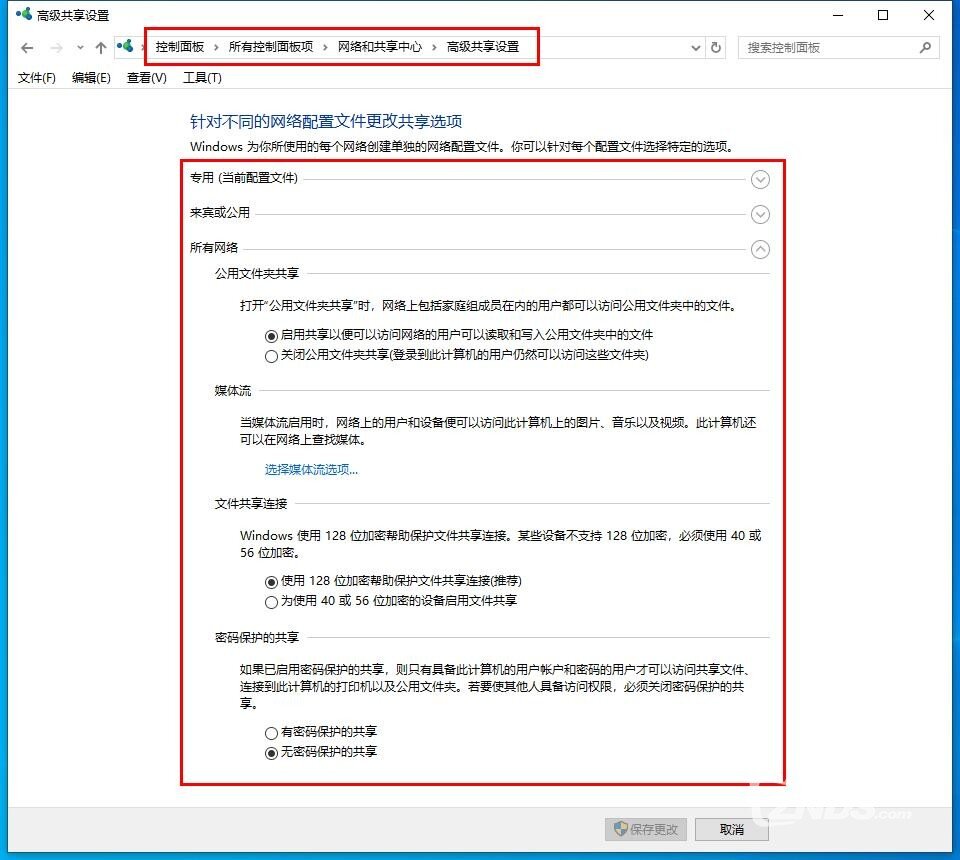The width and height of the screenshot is (960, 860).
Task: Click the Back navigation arrow
Action: tap(27, 48)
